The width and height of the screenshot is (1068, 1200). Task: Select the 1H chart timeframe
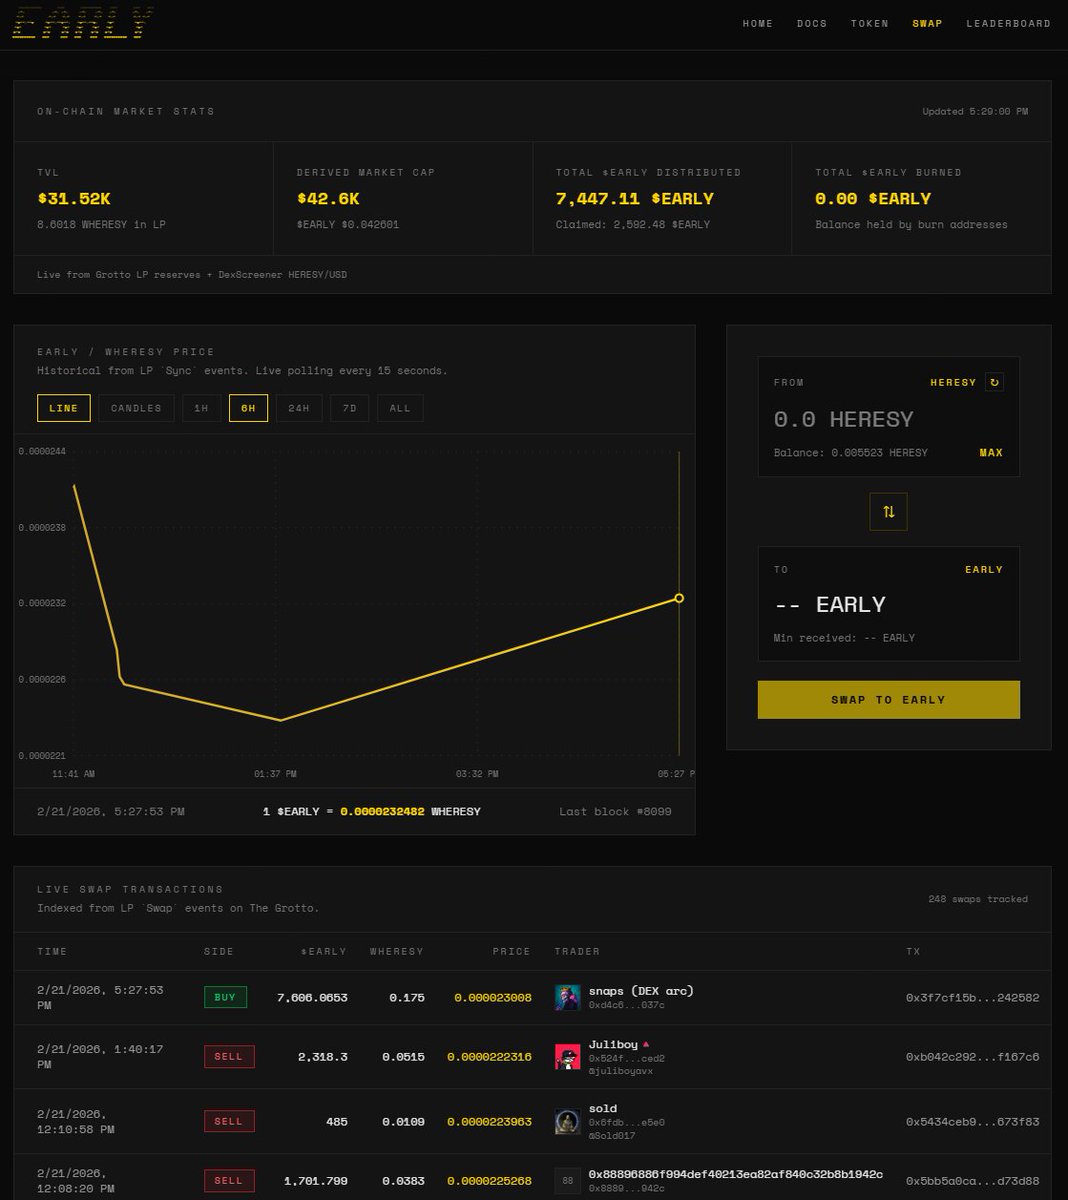(x=199, y=408)
